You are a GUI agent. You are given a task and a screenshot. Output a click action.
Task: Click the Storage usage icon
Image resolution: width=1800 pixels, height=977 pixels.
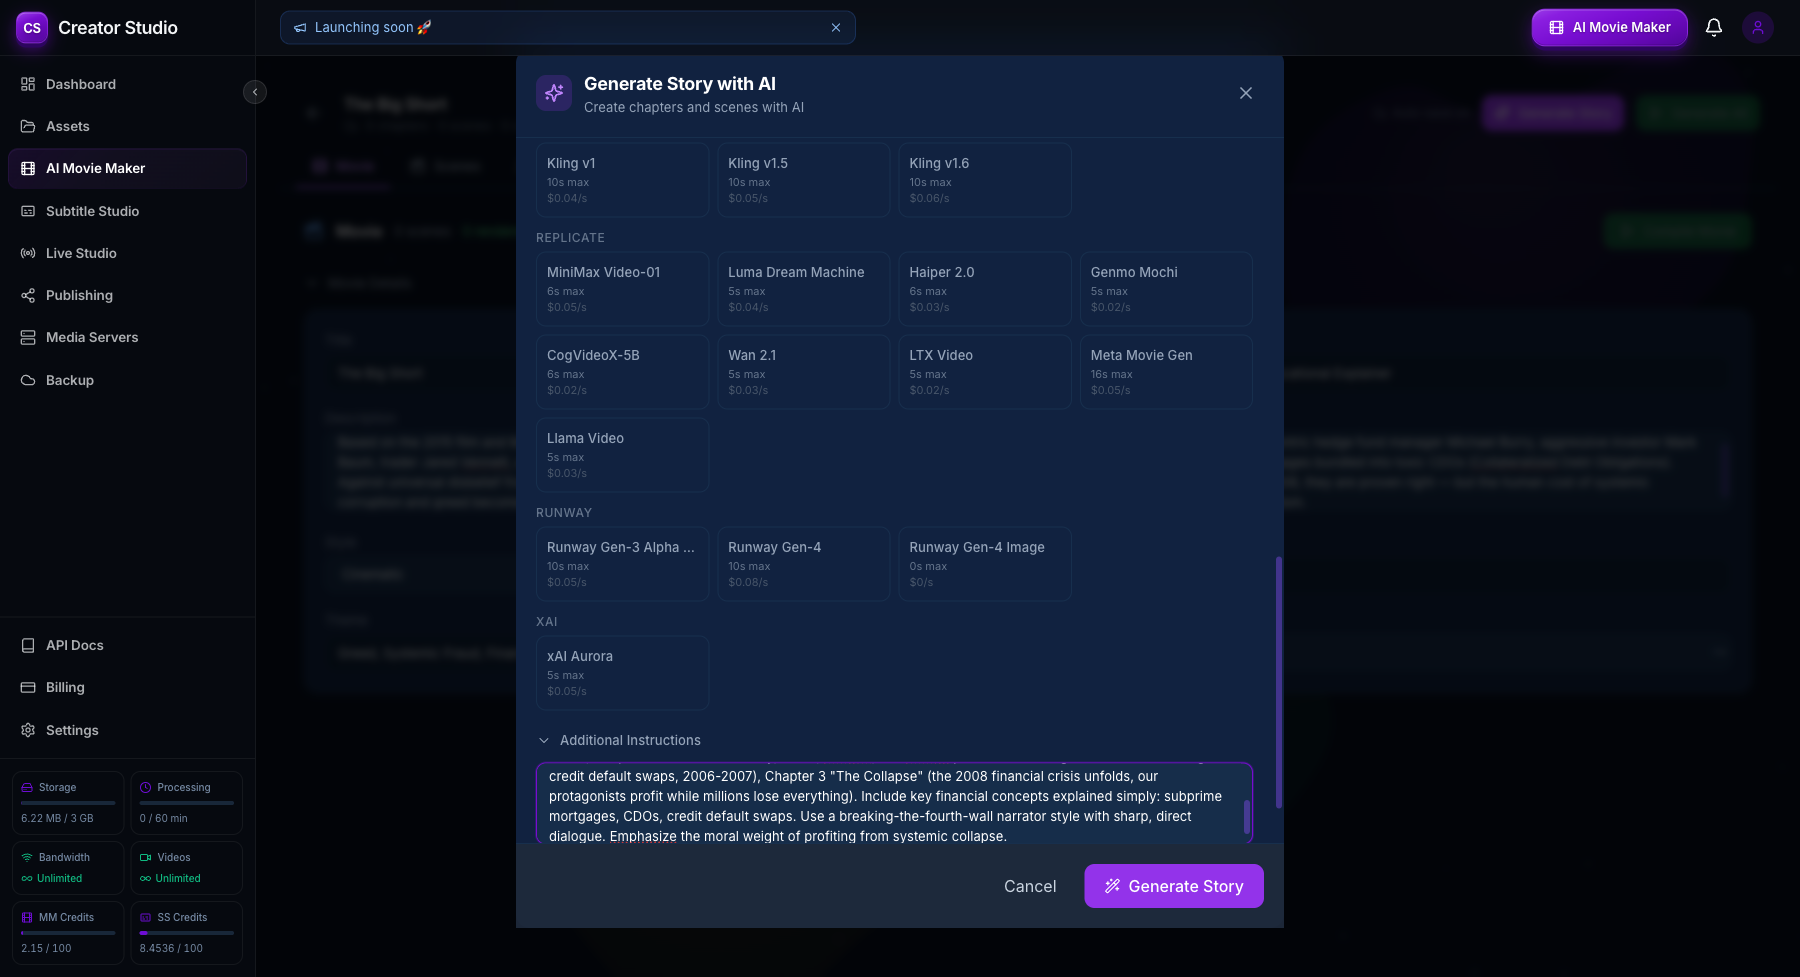pyautogui.click(x=27, y=787)
